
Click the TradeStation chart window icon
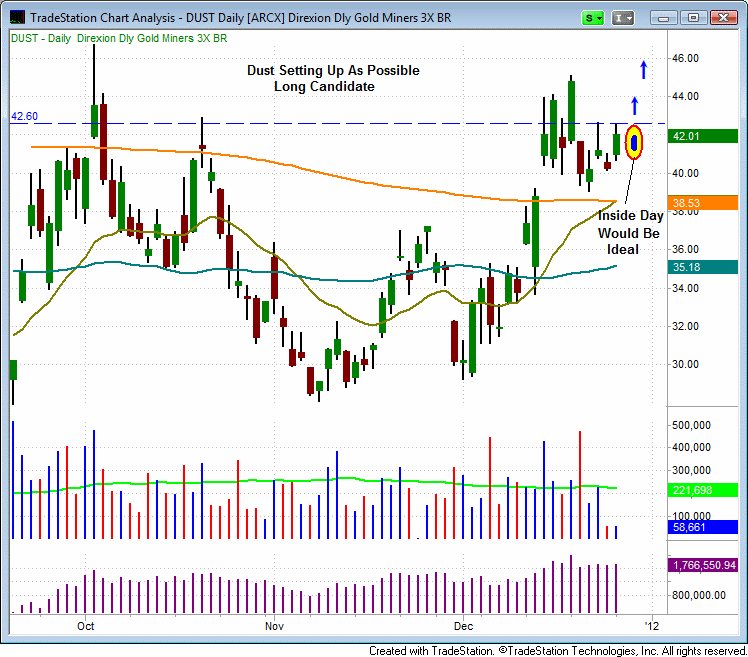[x=17, y=18]
